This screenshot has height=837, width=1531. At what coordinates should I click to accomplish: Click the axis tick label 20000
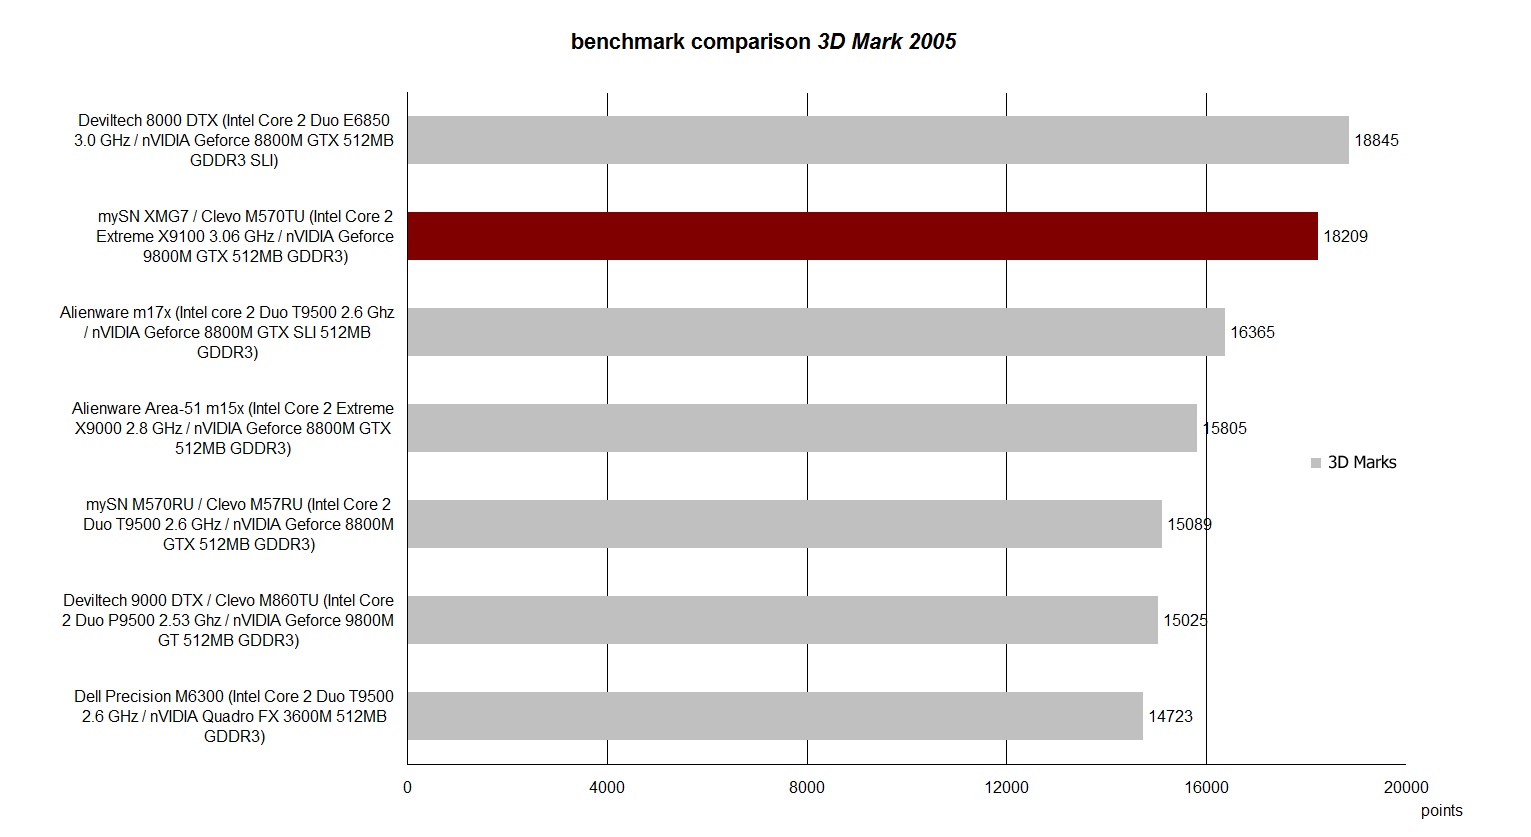pos(1406,787)
